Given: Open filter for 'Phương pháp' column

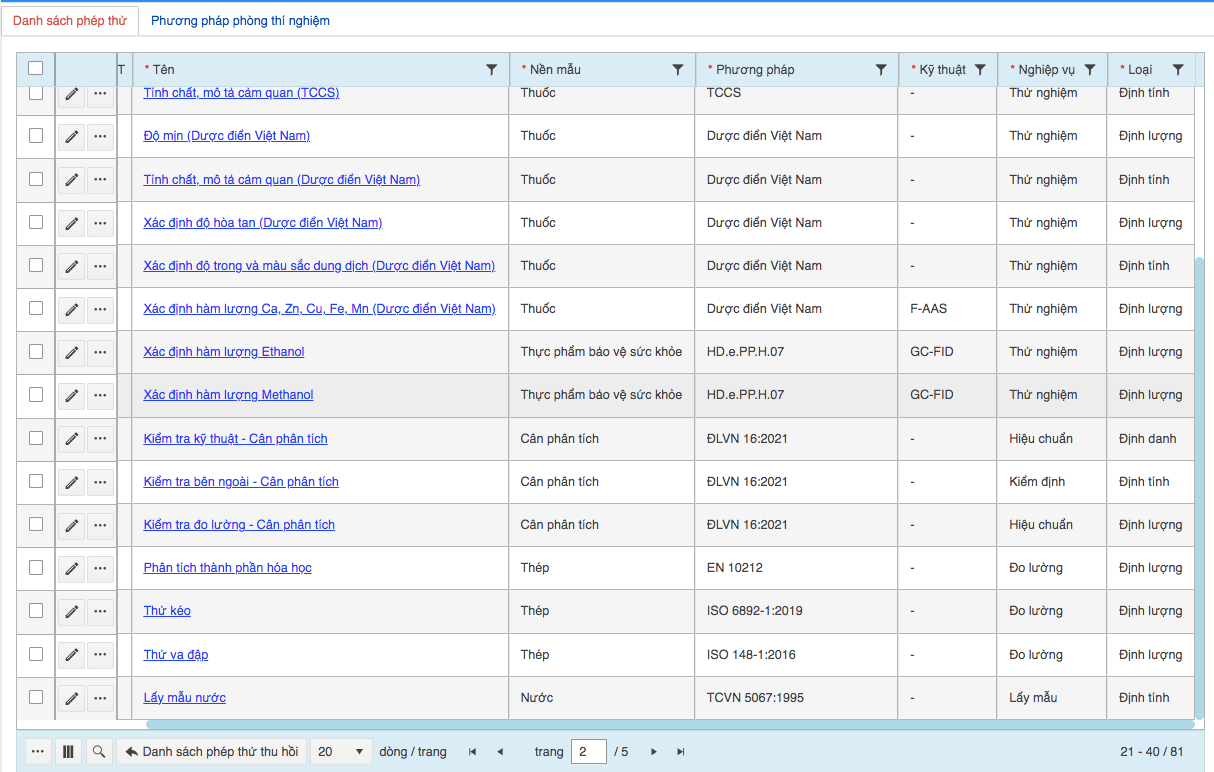Looking at the screenshot, I should point(881,70).
